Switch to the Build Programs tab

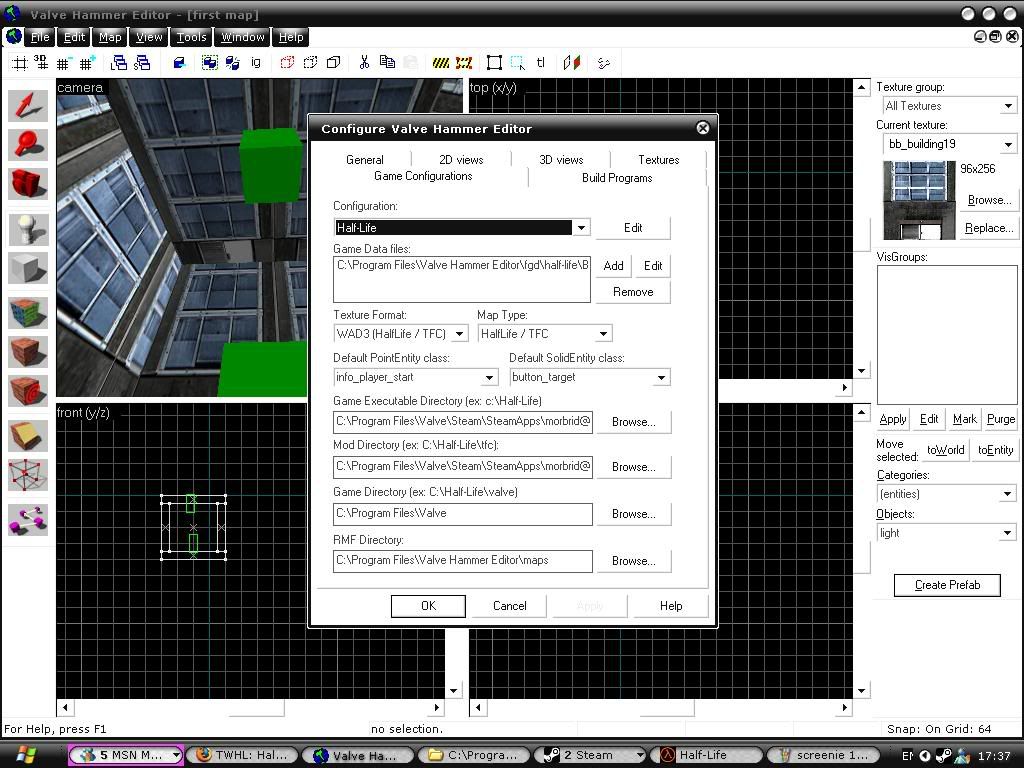(x=617, y=178)
